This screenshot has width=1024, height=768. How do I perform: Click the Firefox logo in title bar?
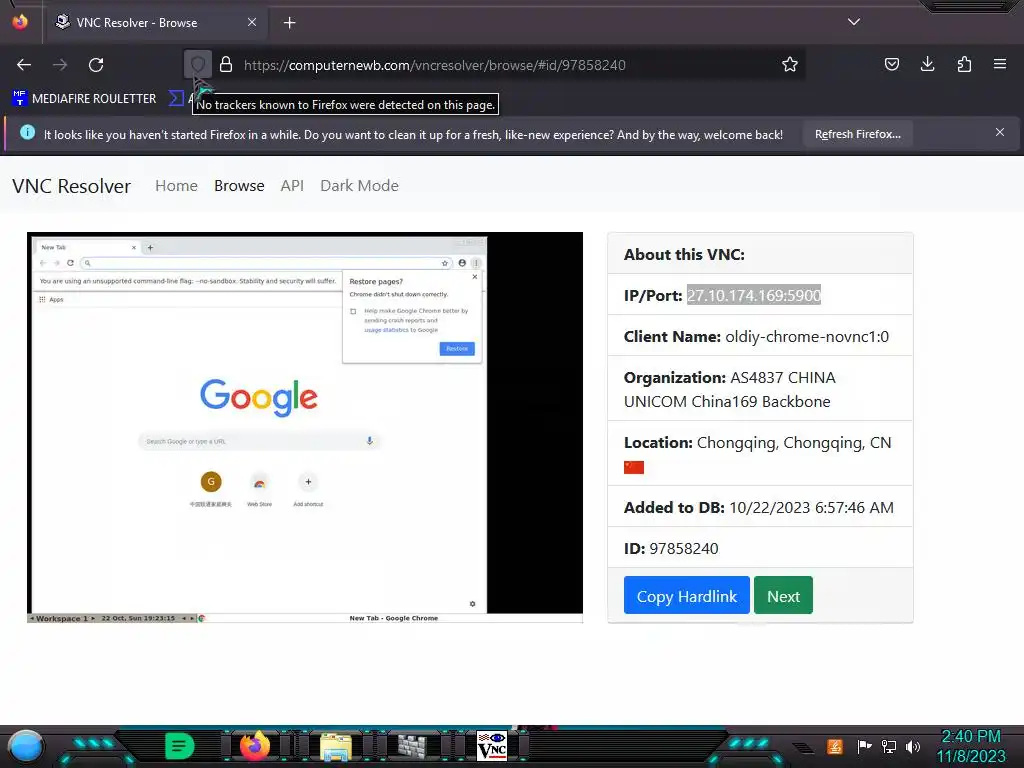pyautogui.click(x=20, y=22)
